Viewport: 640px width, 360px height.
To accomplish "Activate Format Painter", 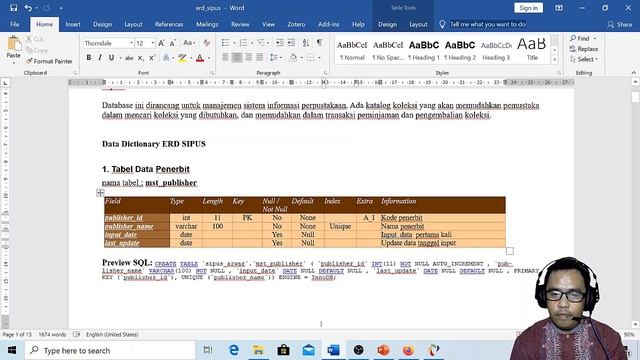I will coord(49,61).
